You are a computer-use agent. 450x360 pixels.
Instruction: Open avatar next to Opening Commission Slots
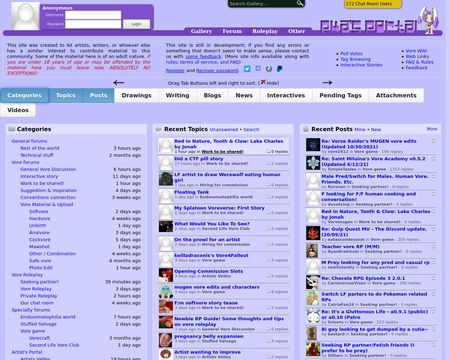[166, 275]
